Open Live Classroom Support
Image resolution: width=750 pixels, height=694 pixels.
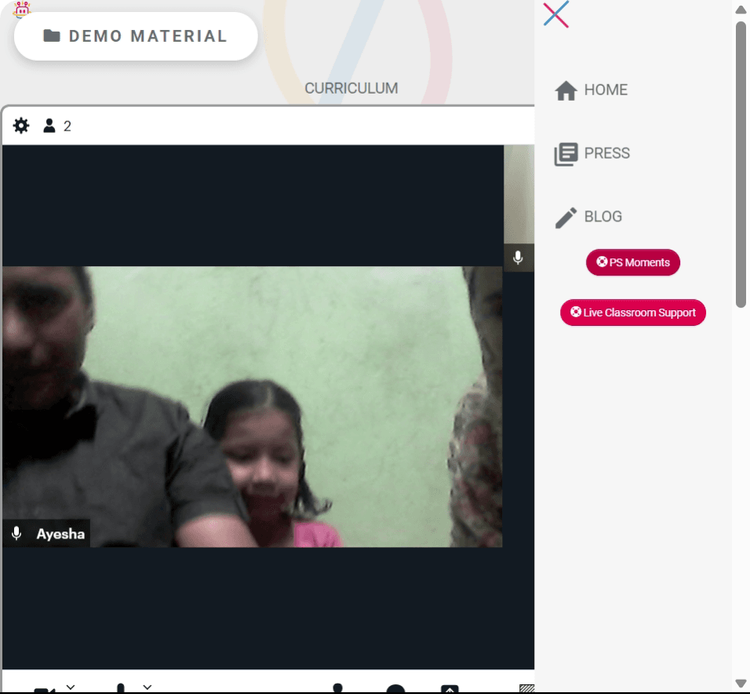[x=633, y=312]
